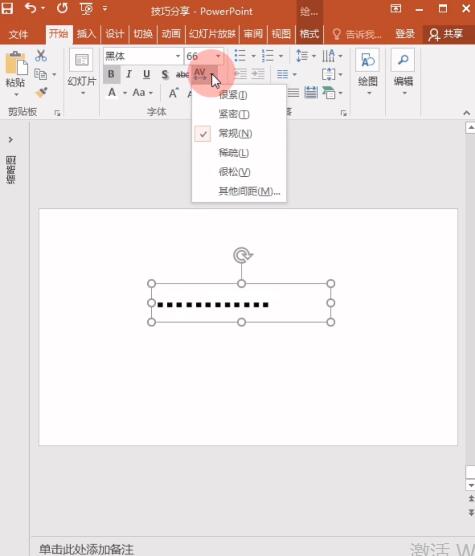
Task: Switch to the 设计 tab
Action: coord(114,34)
